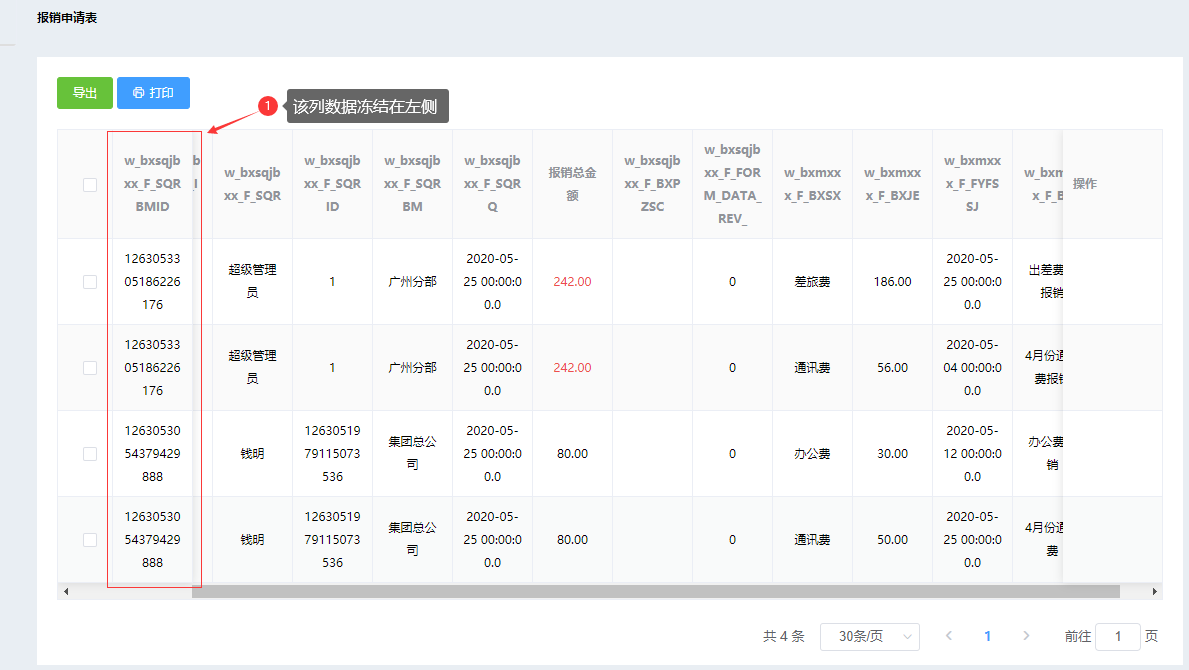Click the horizontal scrollbar right arrow

click(x=1155, y=592)
